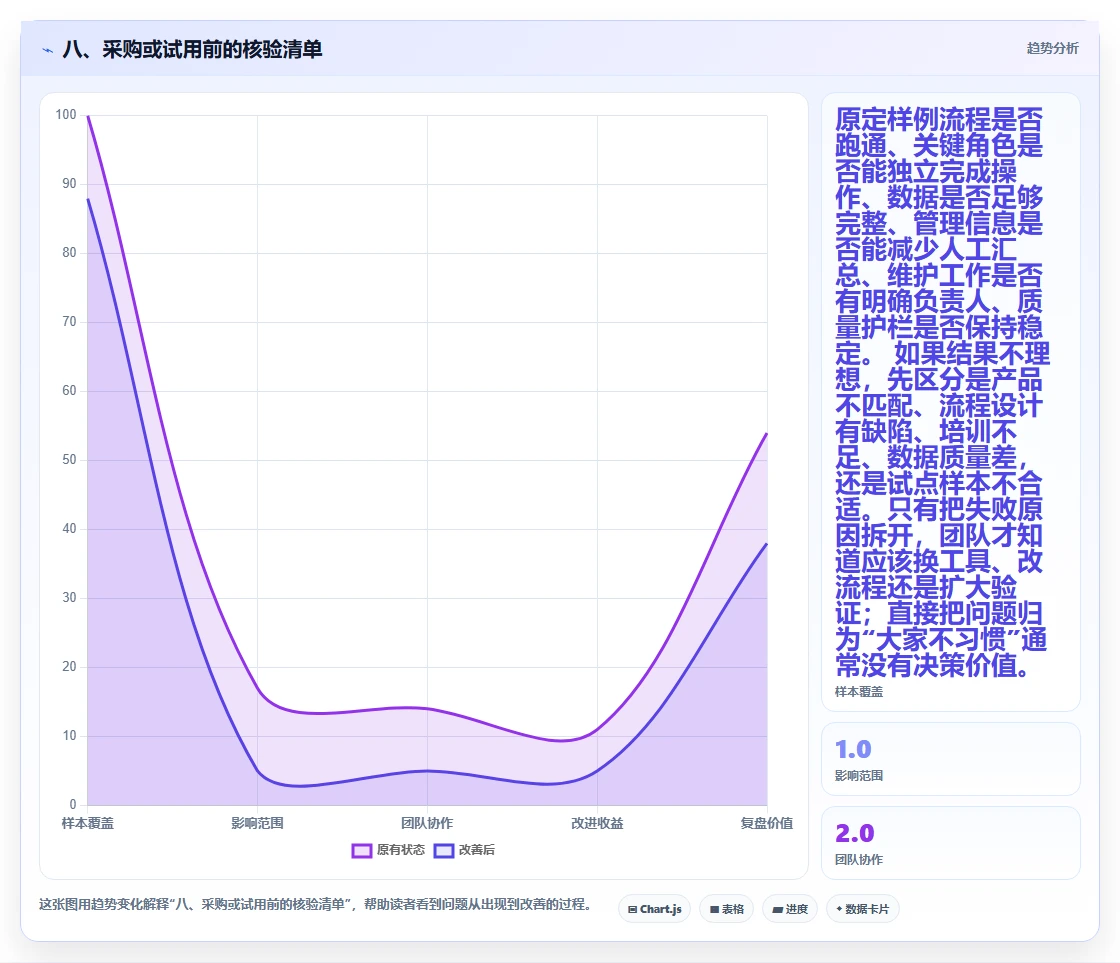The width and height of the screenshot is (1120, 963).
Task: Click the 团队协作 x-axis label
Action: pos(427,823)
